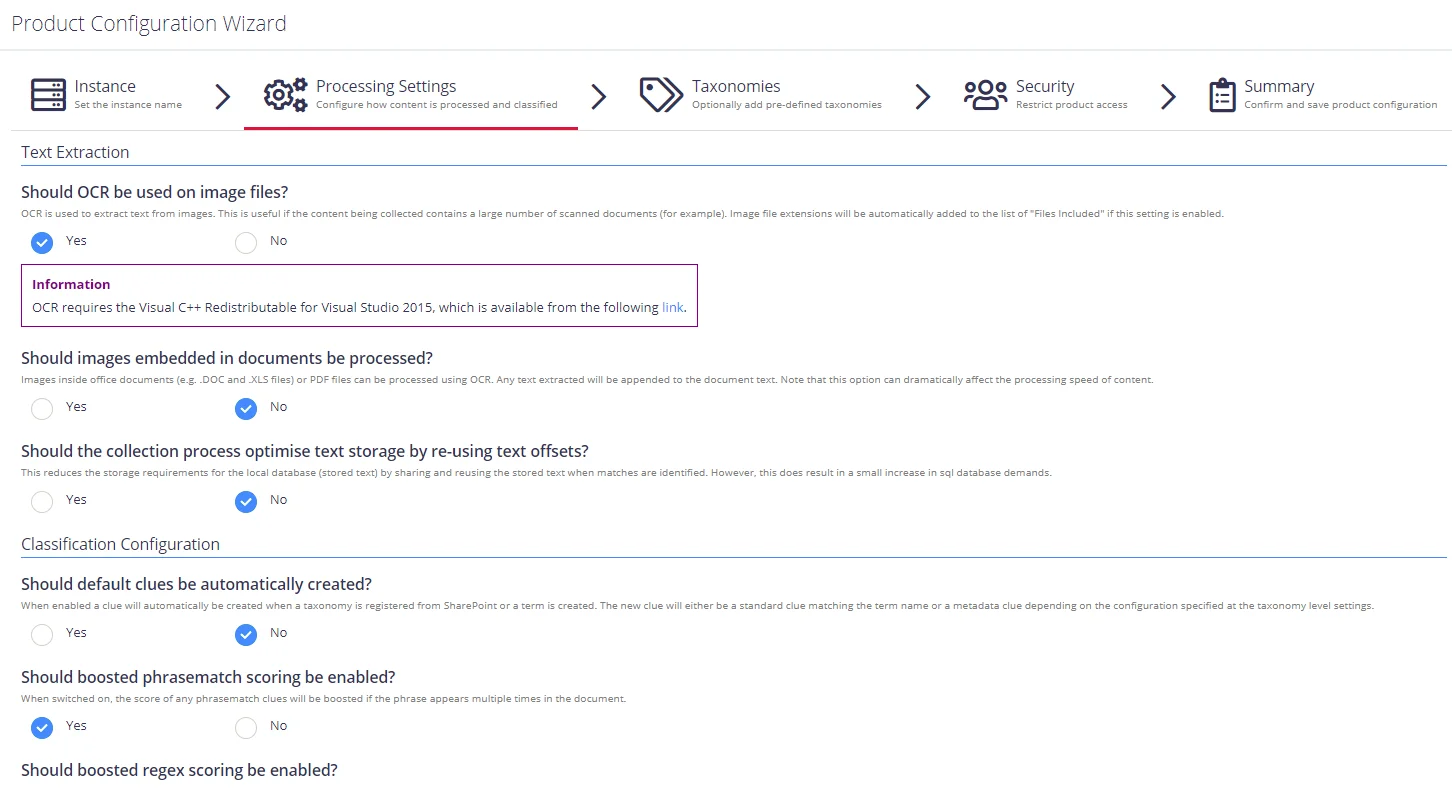
Task: Select Yes for OCR on image files
Action: tap(42, 242)
